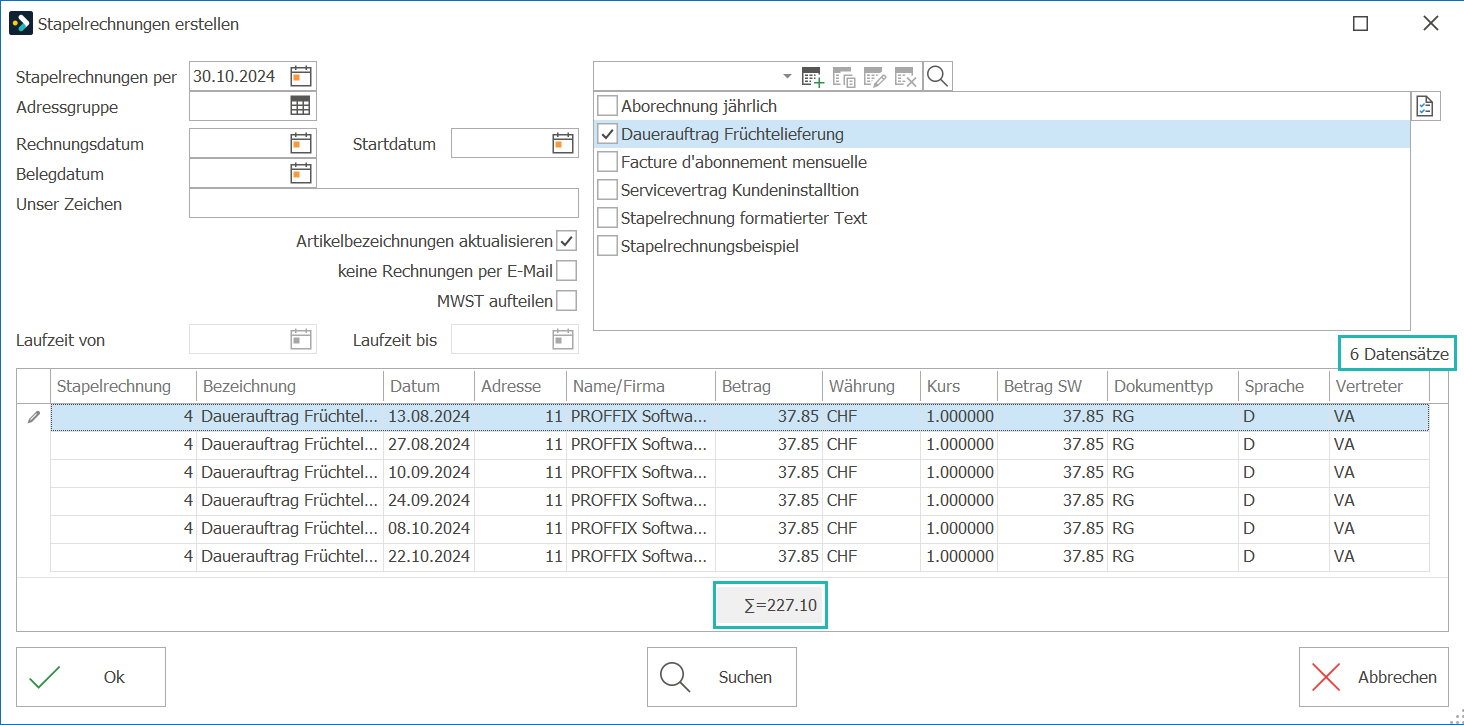Open the Rechnungsdatum calendar picker
The image size is (1464, 725).
[x=301, y=144]
